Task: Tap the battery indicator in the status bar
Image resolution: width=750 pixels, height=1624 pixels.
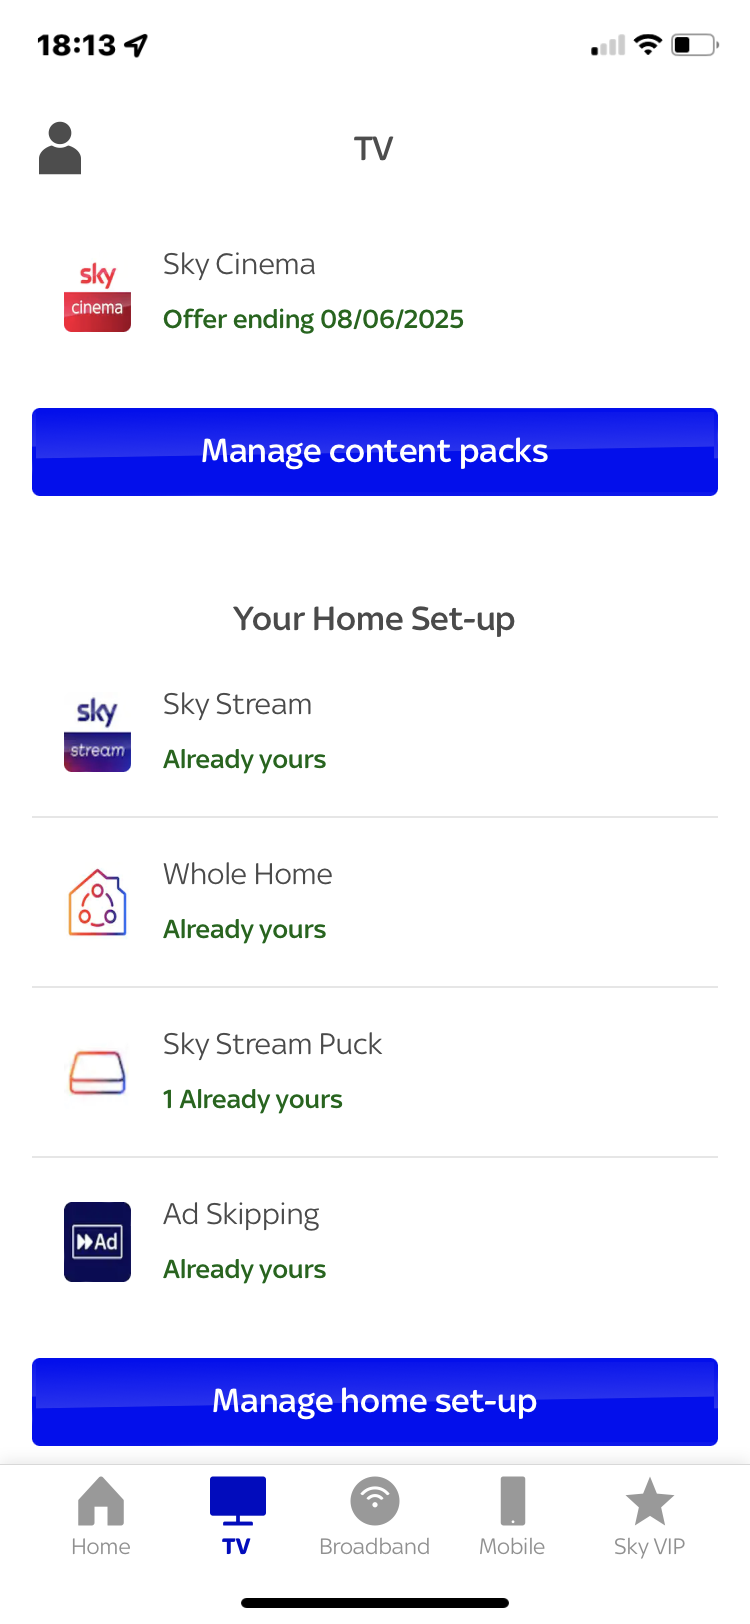Action: 694,45
